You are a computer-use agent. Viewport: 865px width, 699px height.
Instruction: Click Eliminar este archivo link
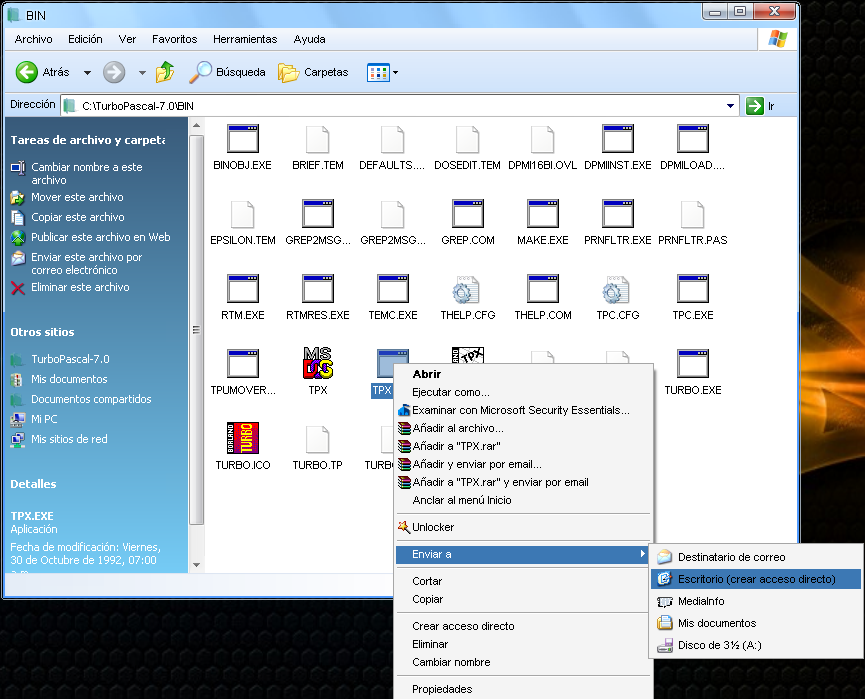[x=81, y=287]
